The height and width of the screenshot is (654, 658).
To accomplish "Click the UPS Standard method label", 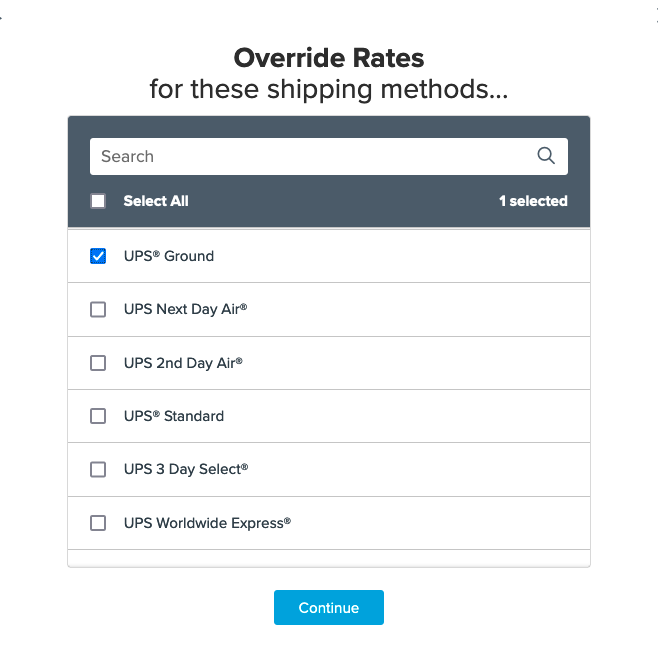I will coord(174,416).
